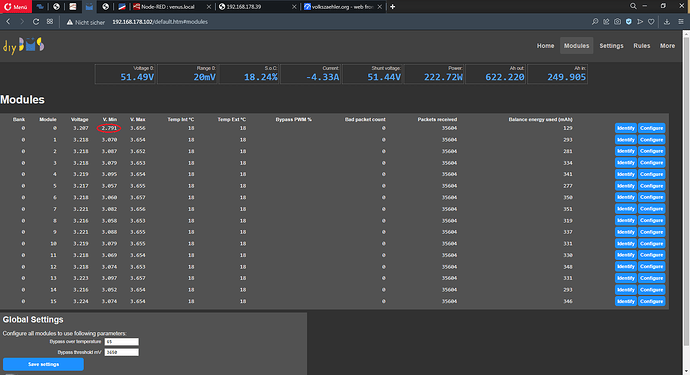Take a snapshot with camera icon

[617, 22]
